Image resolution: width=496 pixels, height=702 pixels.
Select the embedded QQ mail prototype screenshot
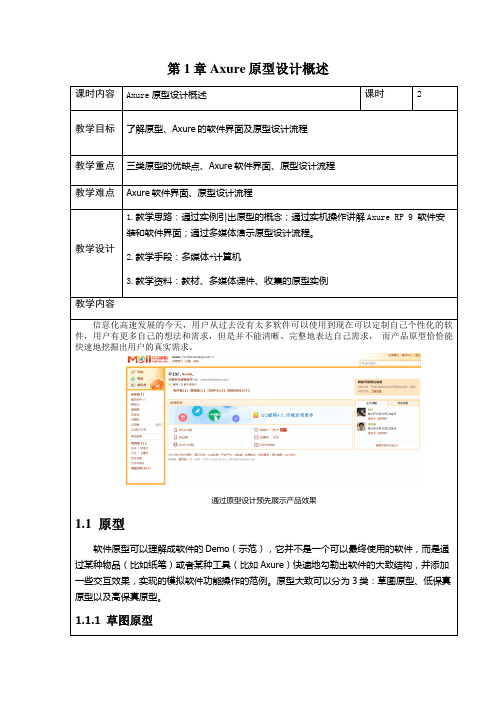pos(274,419)
